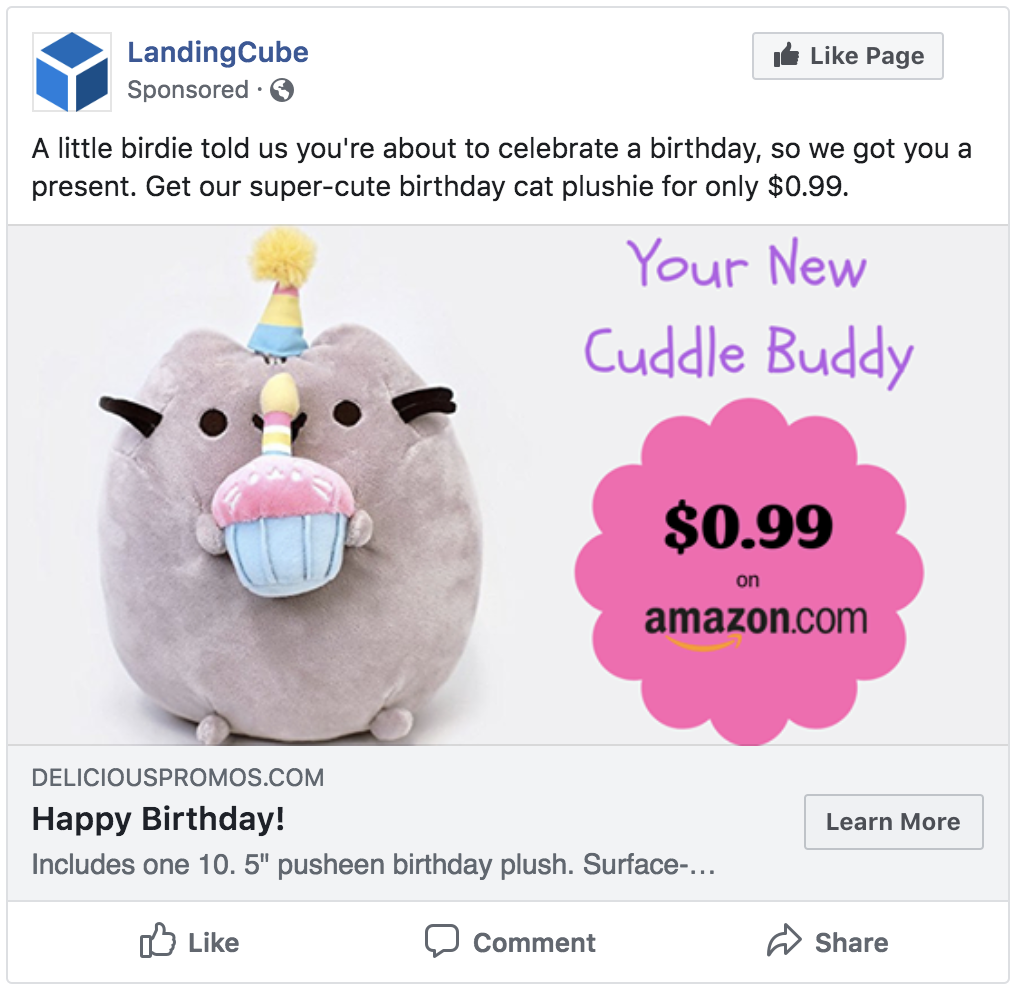
Task: Click the Comment label text
Action: tap(534, 942)
